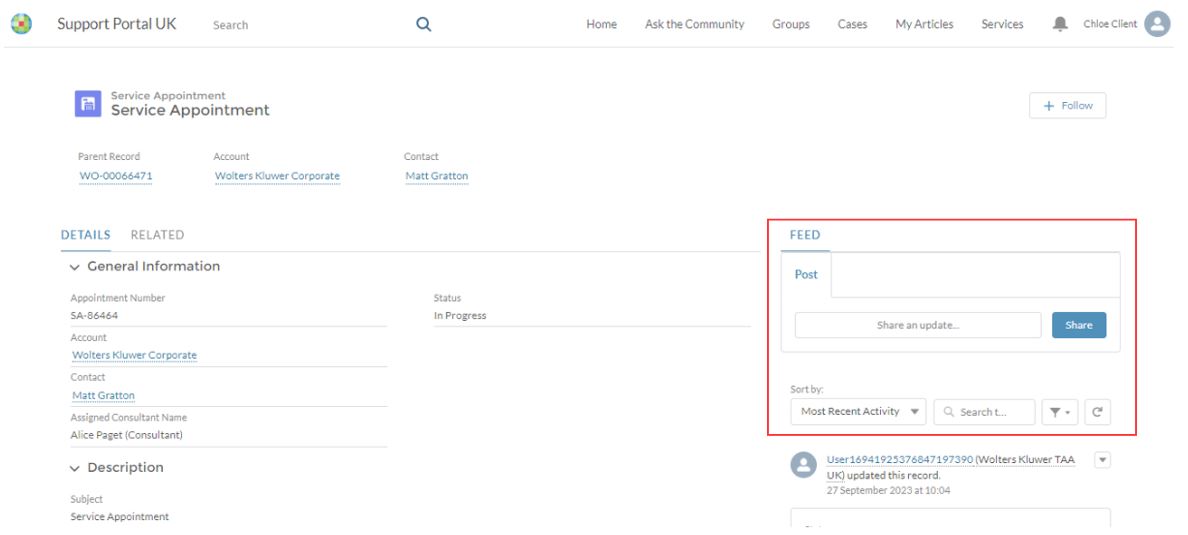Open the Groups menu item
The width and height of the screenshot is (1188, 535).
pos(791,24)
